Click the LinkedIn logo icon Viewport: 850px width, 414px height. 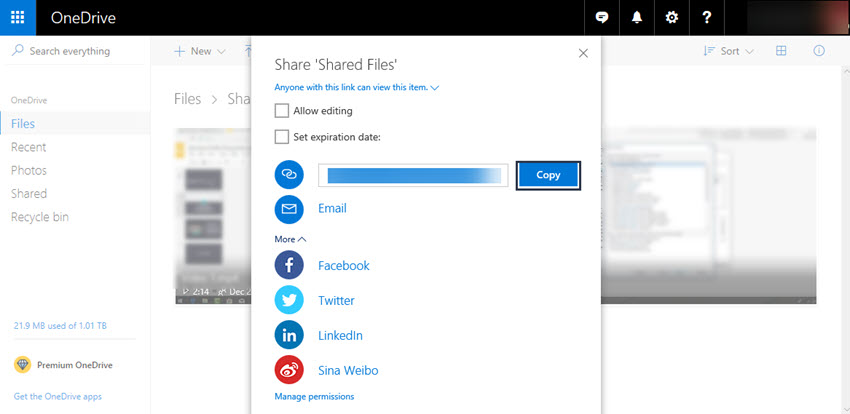click(x=289, y=335)
